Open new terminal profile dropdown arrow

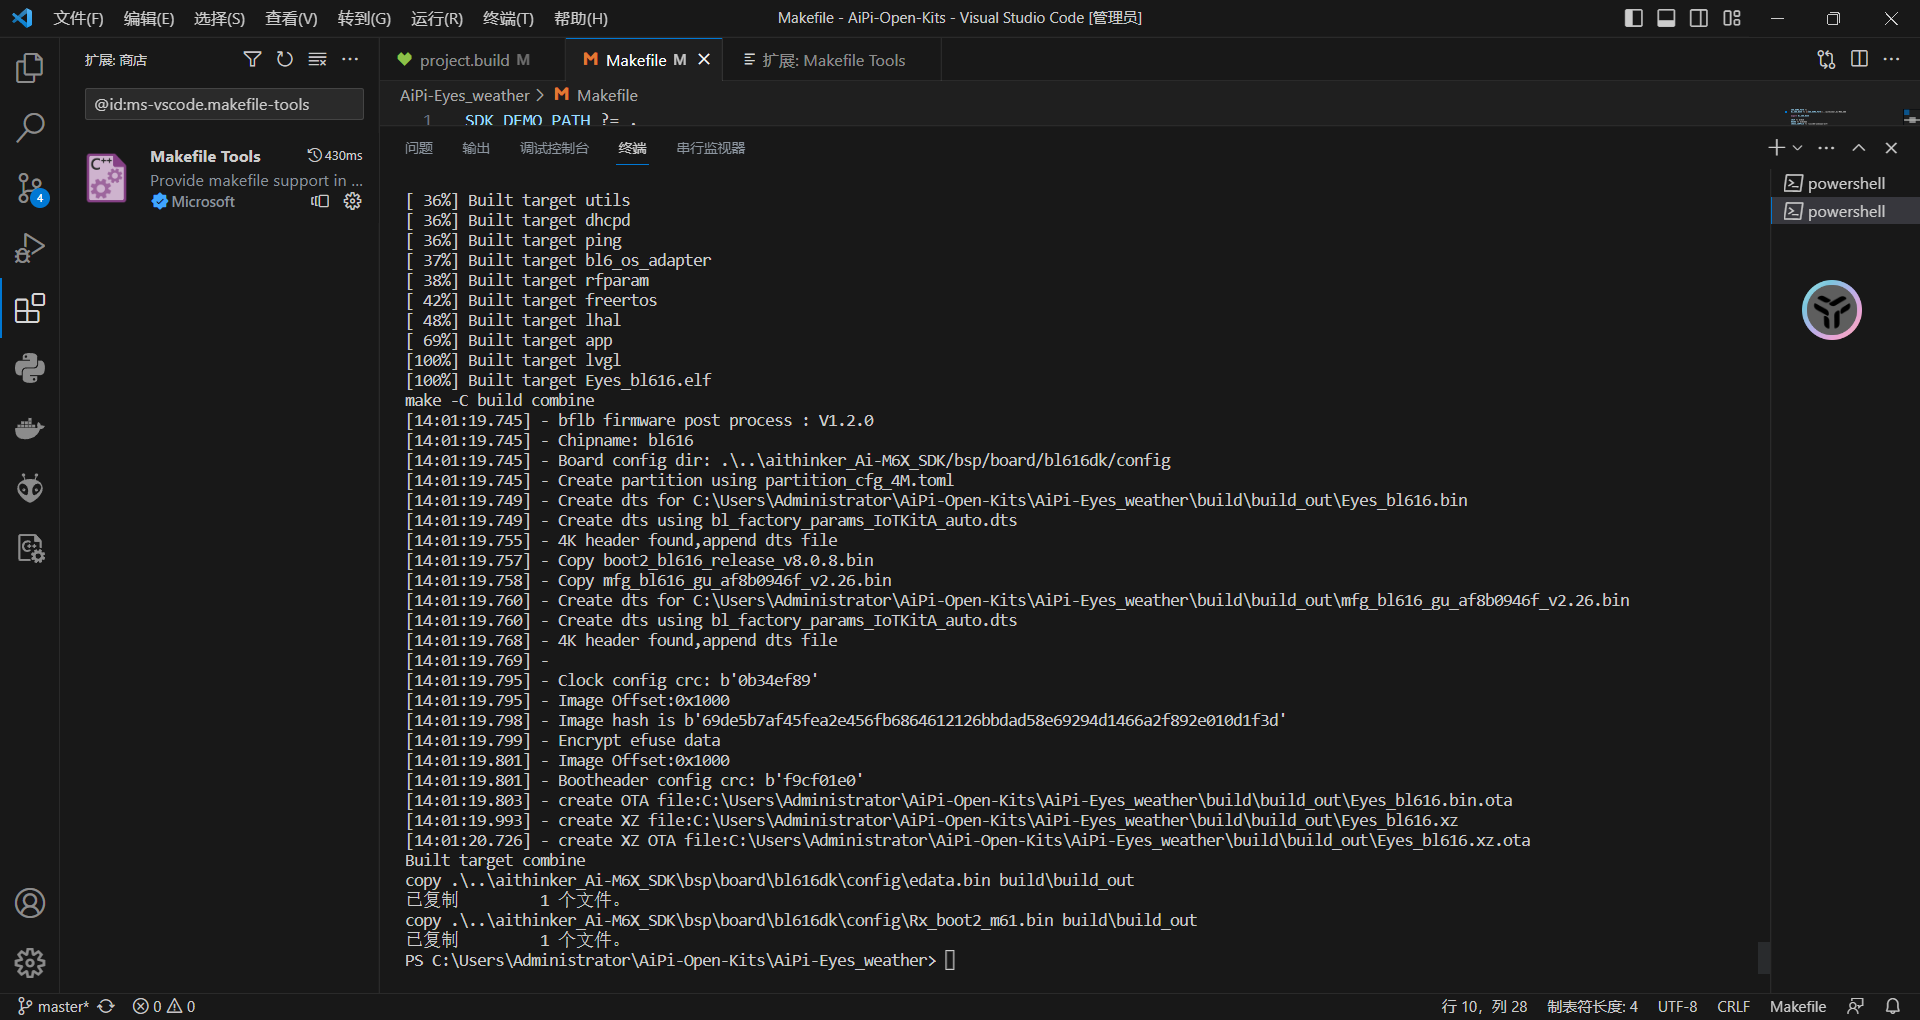click(x=1797, y=148)
